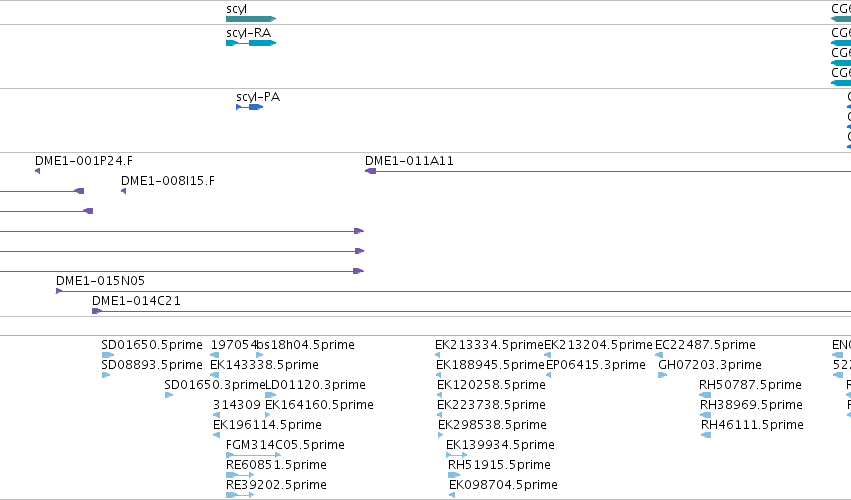Image resolution: width=851 pixels, height=500 pixels.
Task: Click the EK164160.5prime label
Action: [x=319, y=405]
